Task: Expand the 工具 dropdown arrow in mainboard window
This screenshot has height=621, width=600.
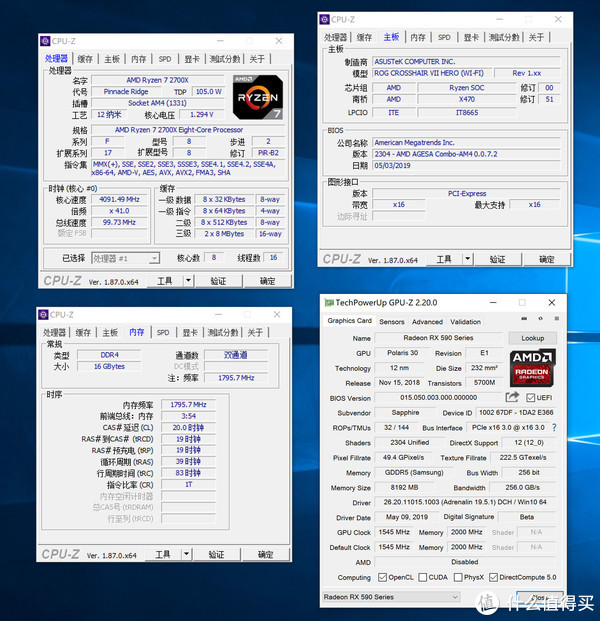Action: pyautogui.click(x=467, y=259)
